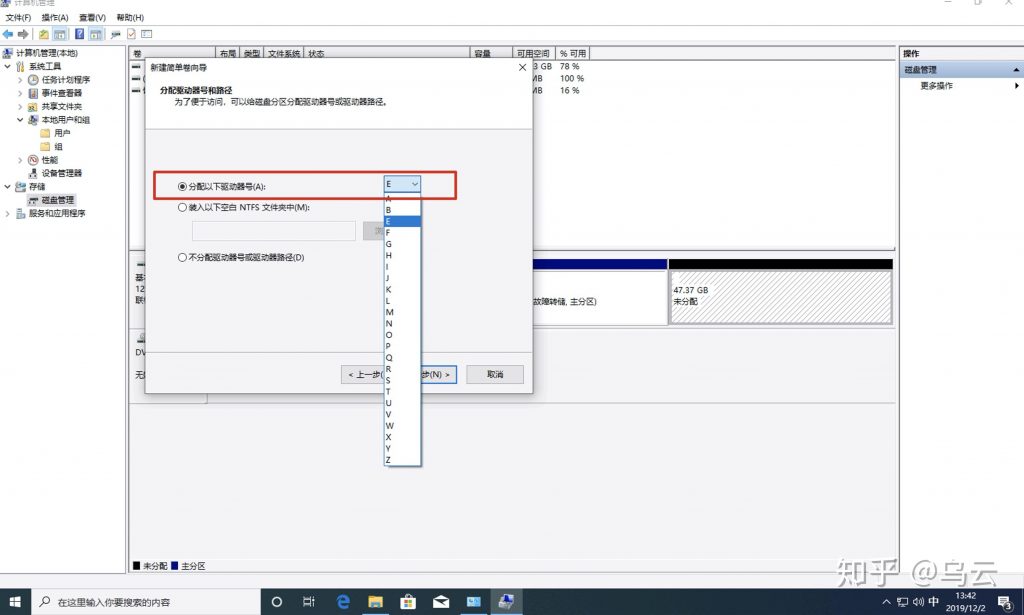Expand the 事件查看器 tree node
The height and width of the screenshot is (615, 1024).
tap(20, 93)
